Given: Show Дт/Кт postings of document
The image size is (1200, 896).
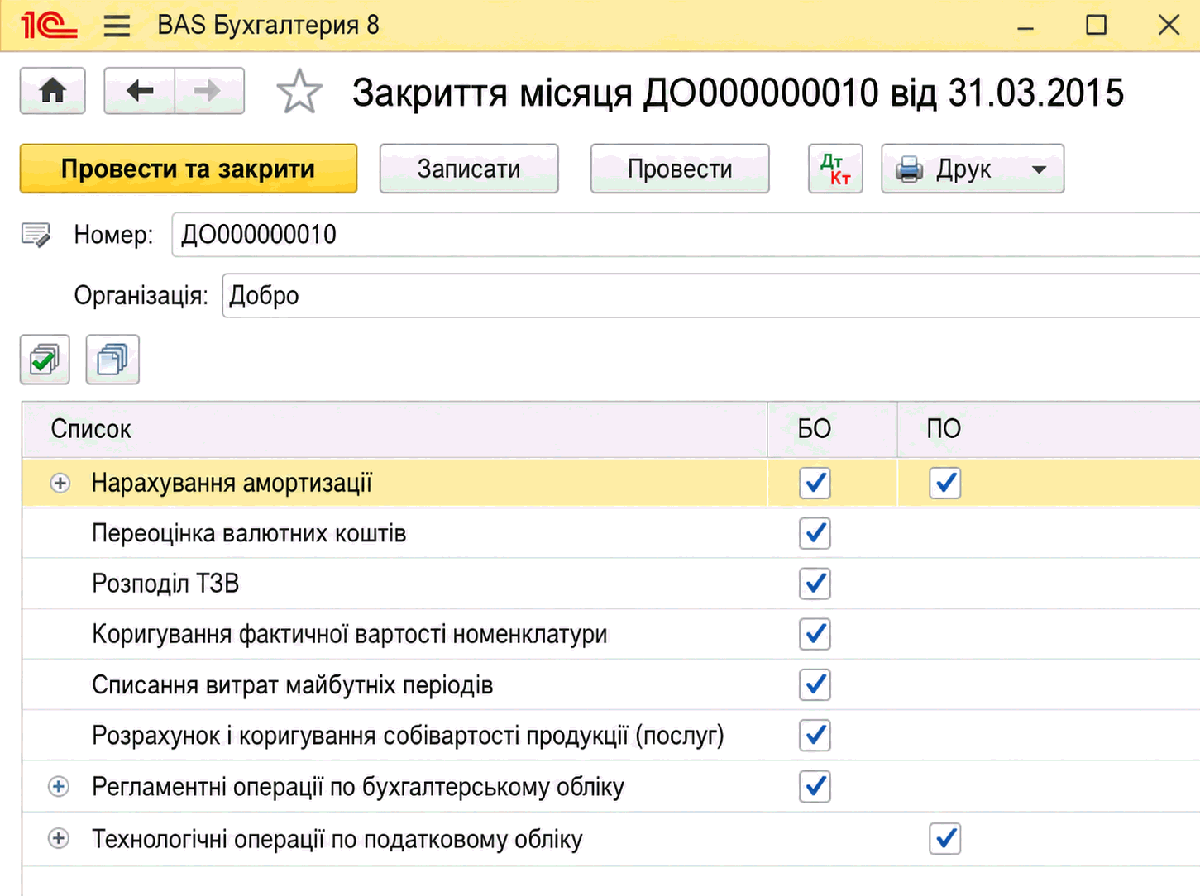Looking at the screenshot, I should [835, 169].
